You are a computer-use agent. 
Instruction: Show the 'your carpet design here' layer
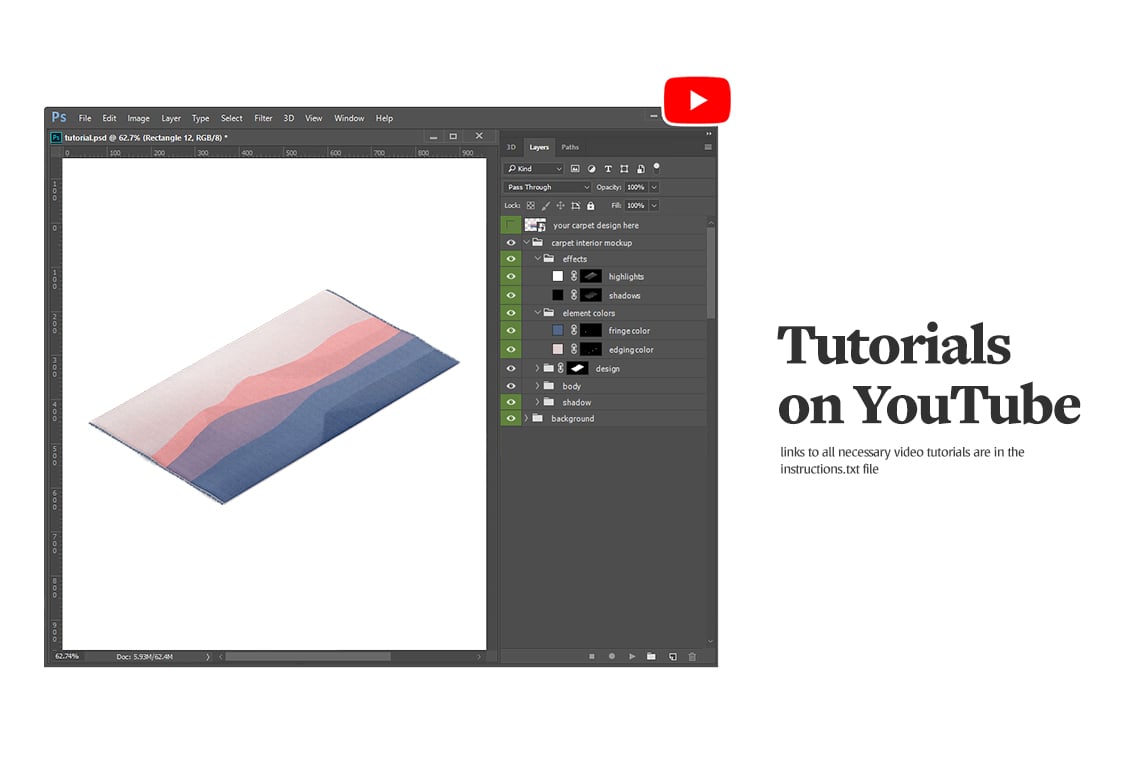point(511,226)
